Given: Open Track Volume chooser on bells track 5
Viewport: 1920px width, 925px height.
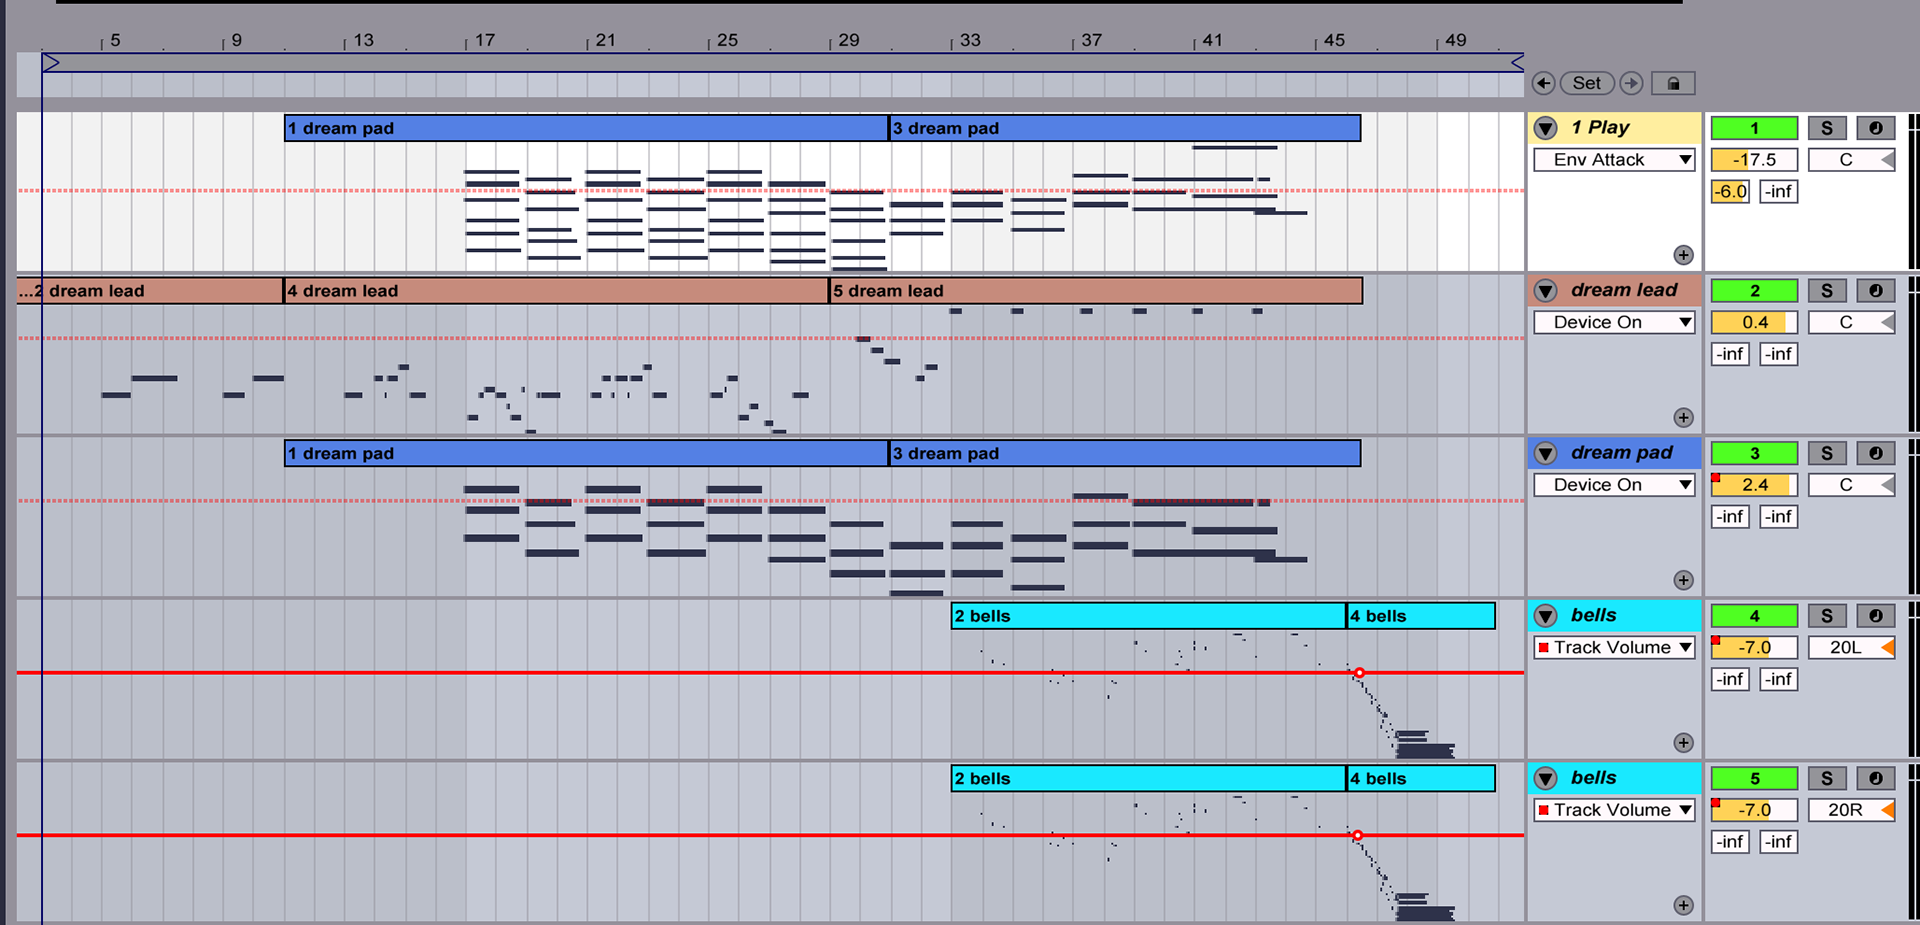Looking at the screenshot, I should pos(1614,810).
